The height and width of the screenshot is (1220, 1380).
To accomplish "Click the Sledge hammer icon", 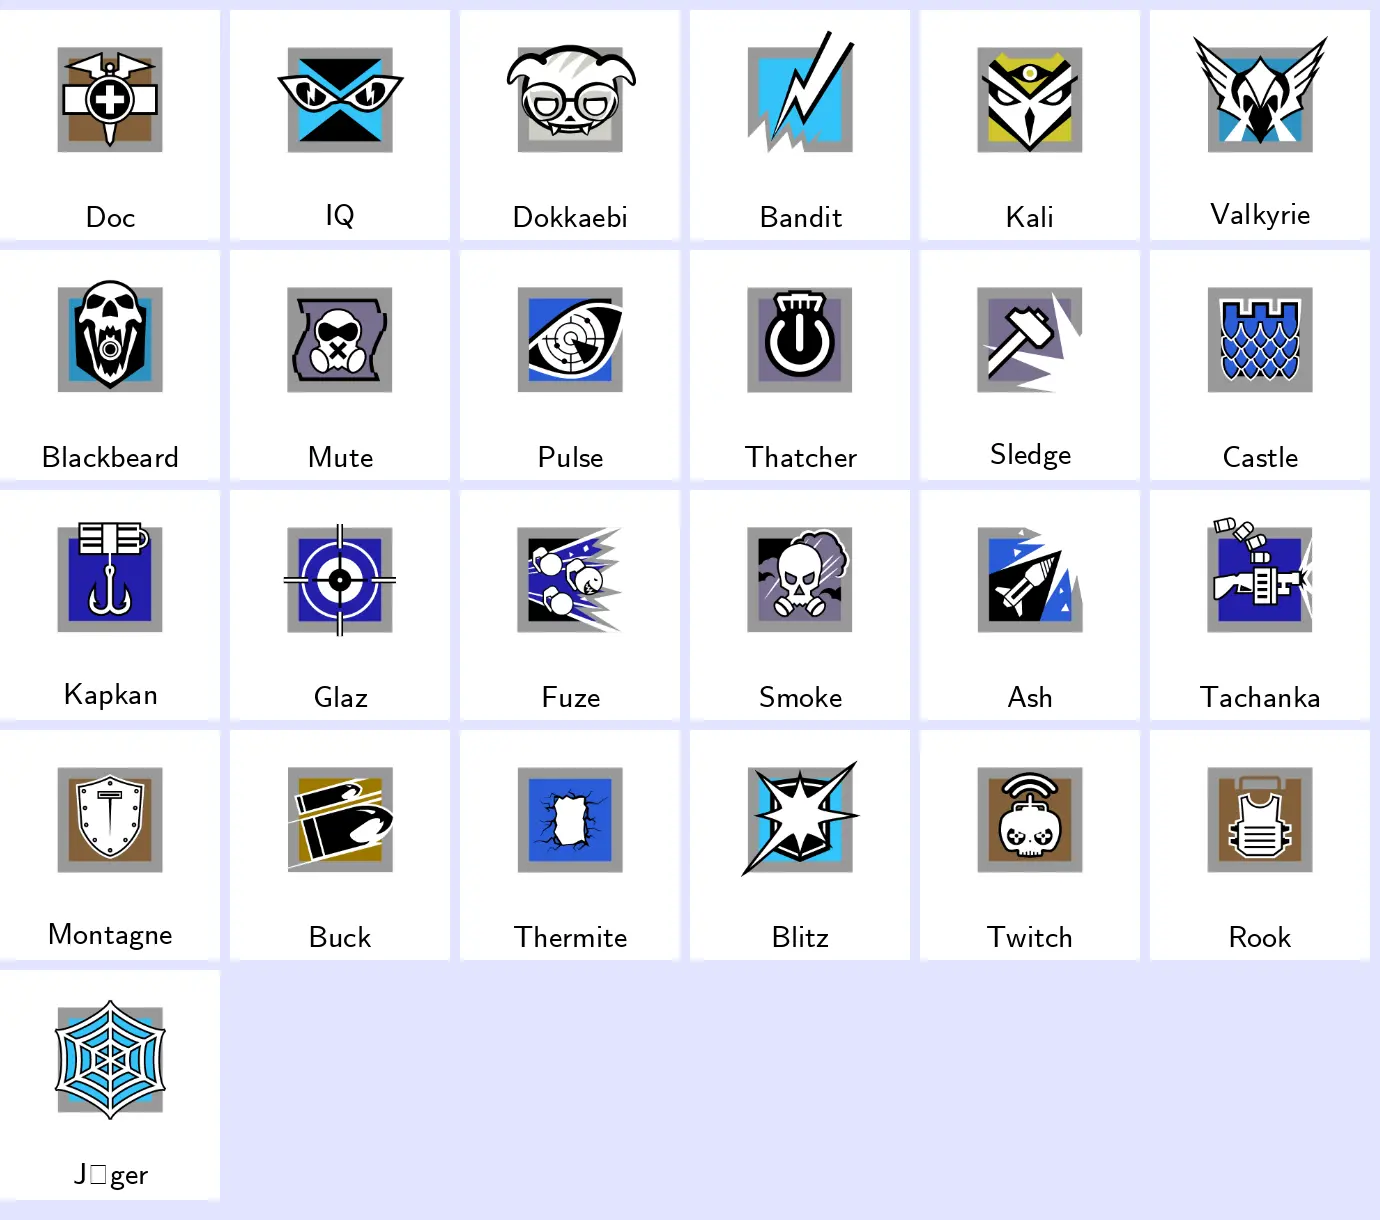I will (1030, 339).
